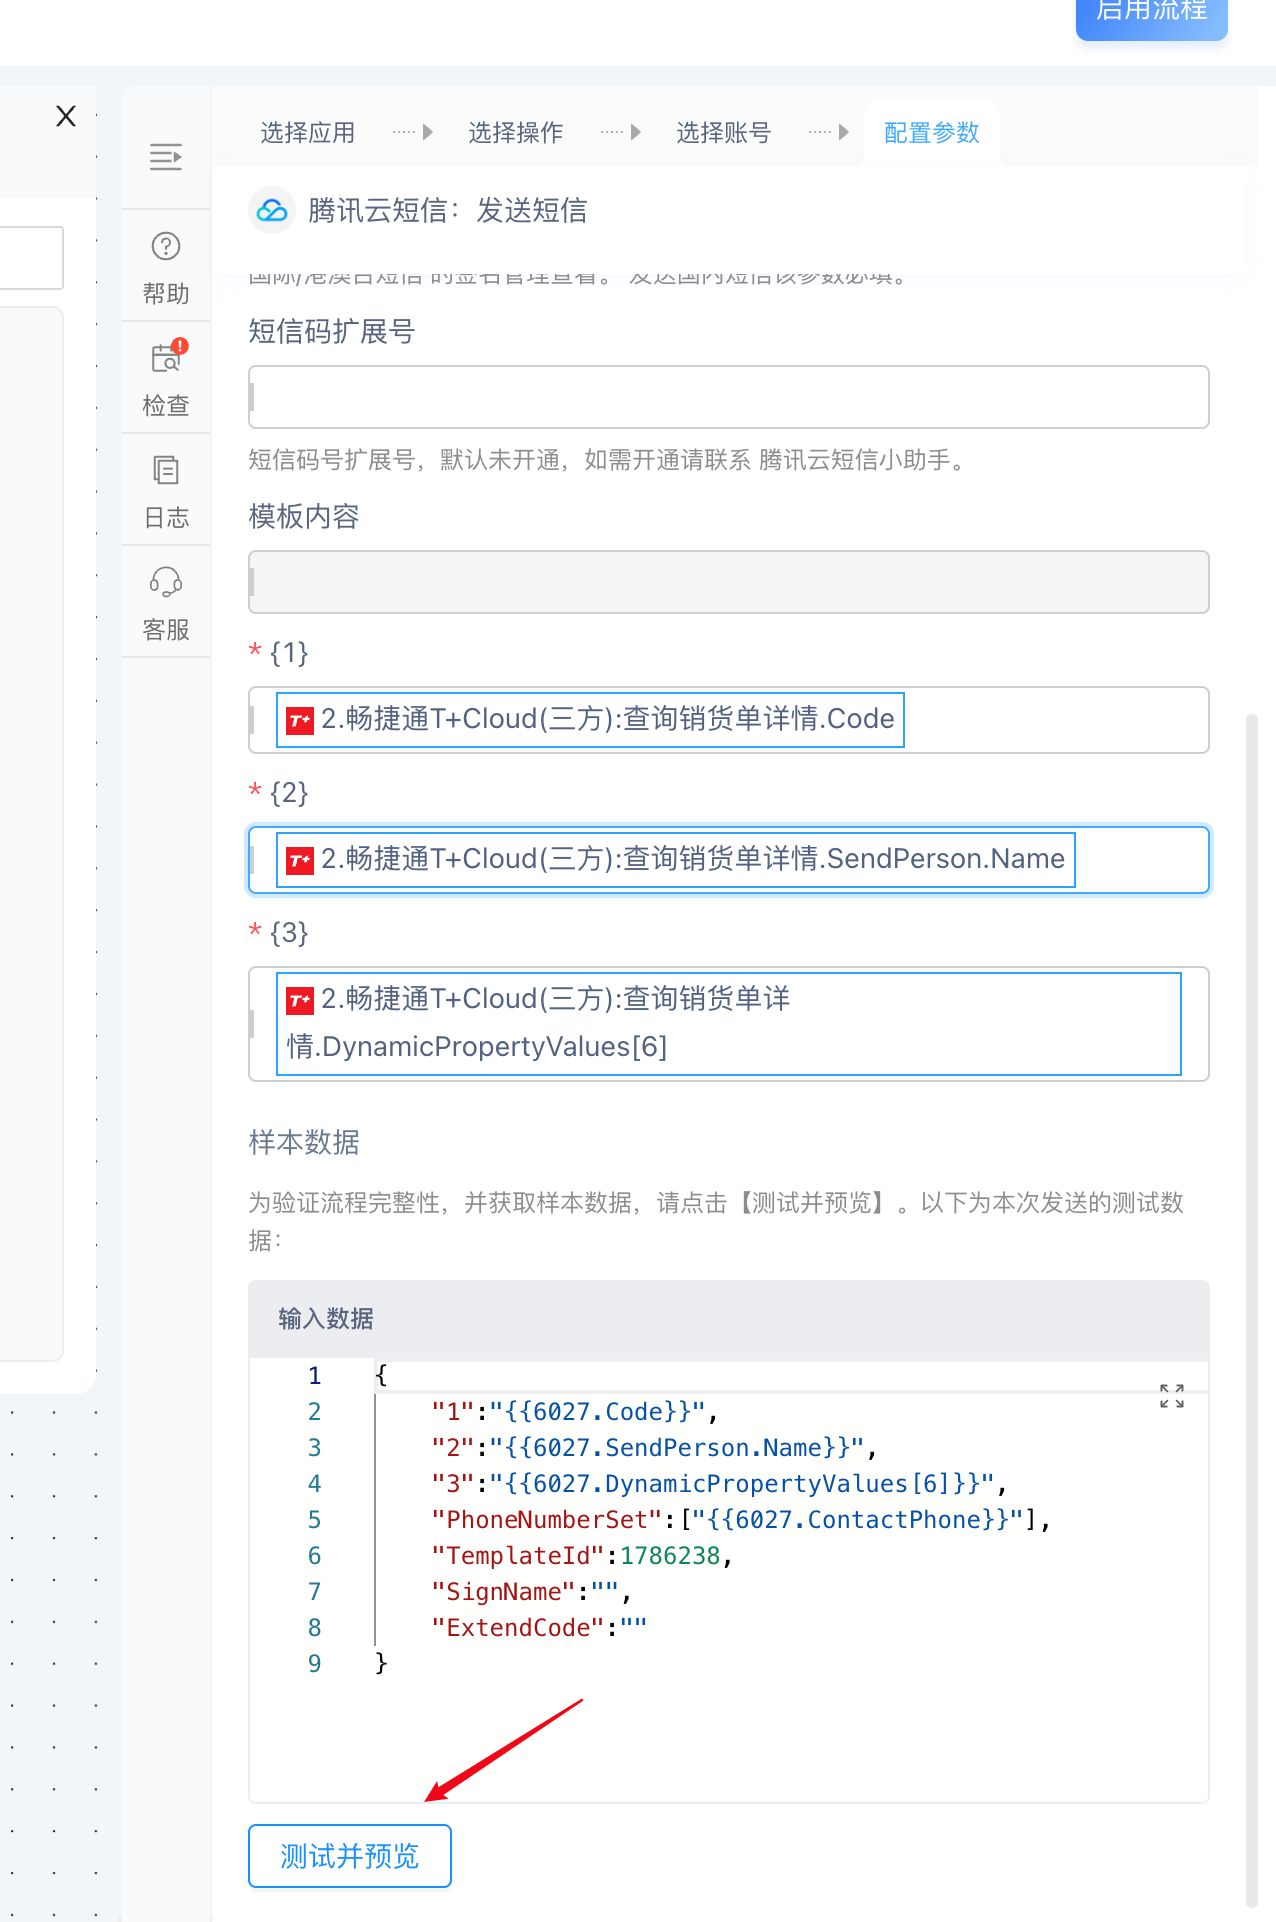Close the left panel with X icon
The height and width of the screenshot is (1922, 1276).
pyautogui.click(x=66, y=116)
